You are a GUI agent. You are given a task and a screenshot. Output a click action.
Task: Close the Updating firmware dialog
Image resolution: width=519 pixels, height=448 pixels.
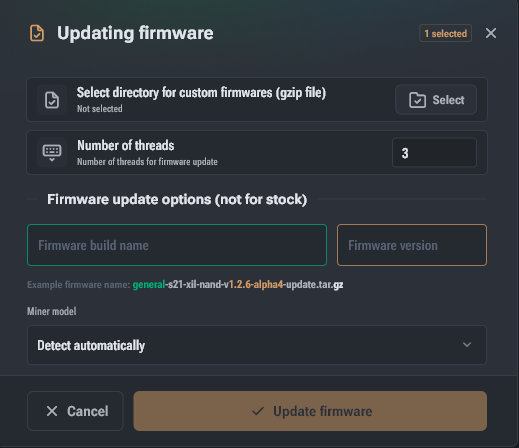tap(491, 33)
